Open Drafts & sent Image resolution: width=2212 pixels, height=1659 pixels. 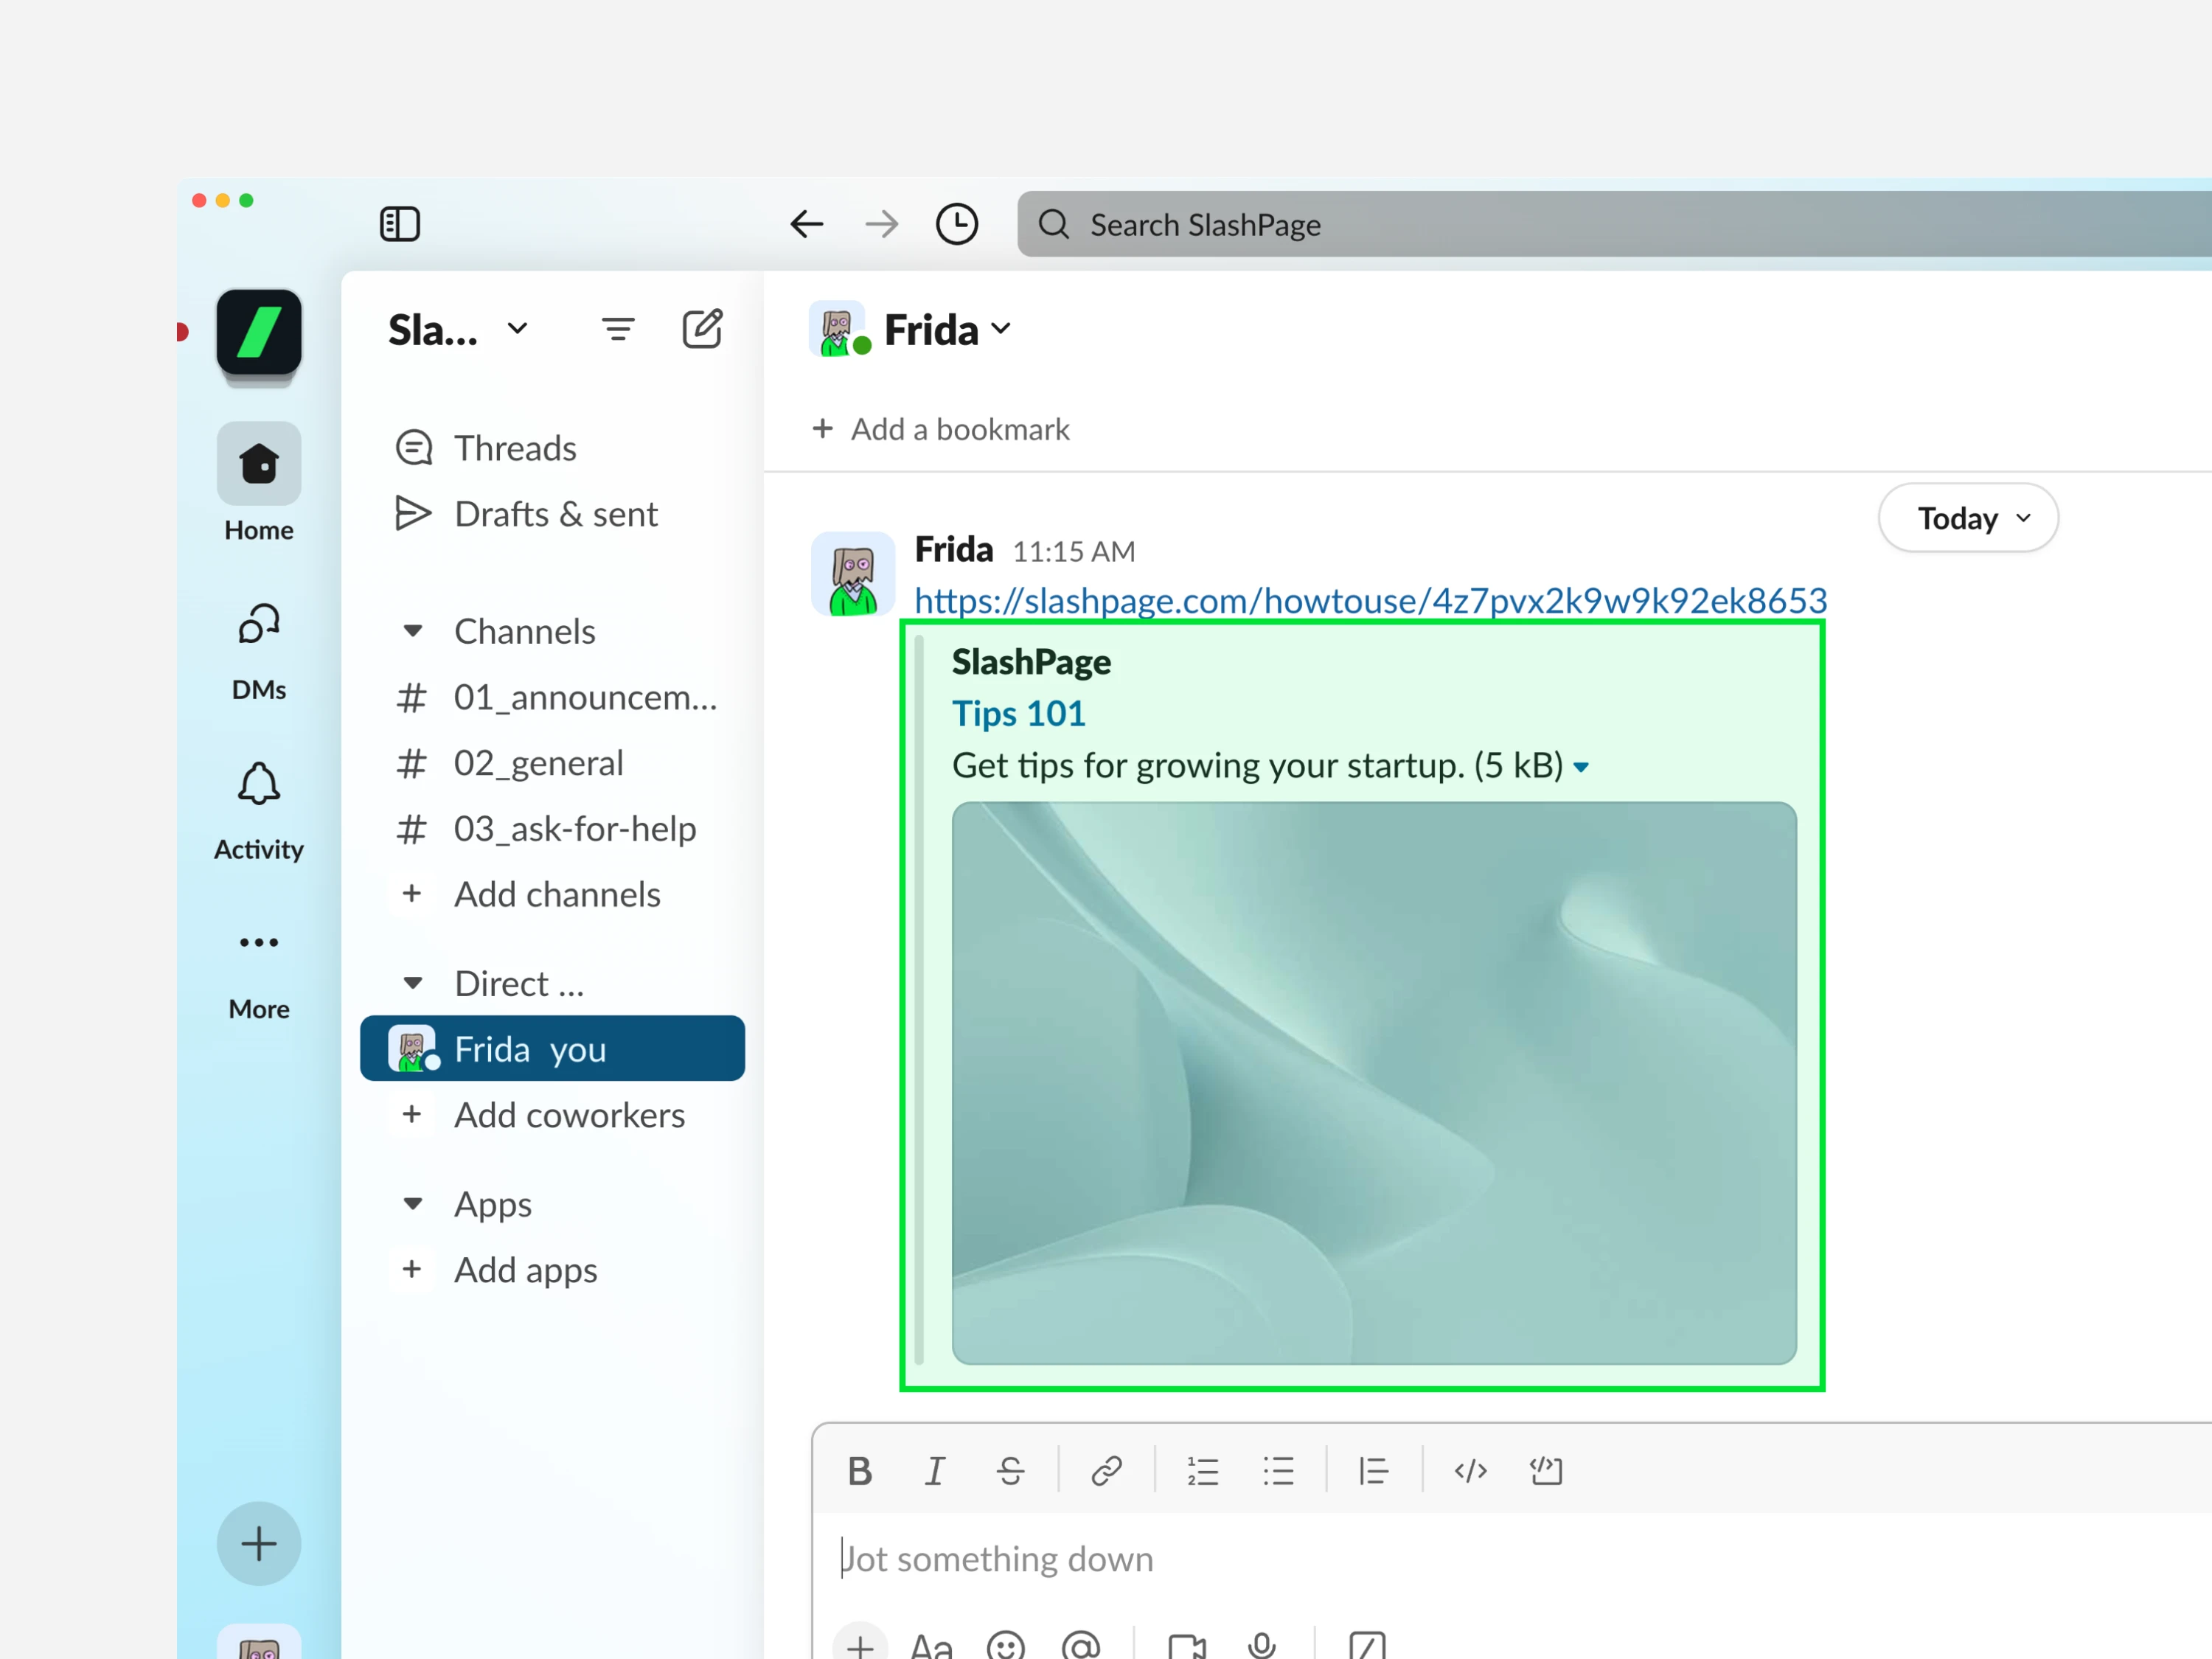point(552,514)
